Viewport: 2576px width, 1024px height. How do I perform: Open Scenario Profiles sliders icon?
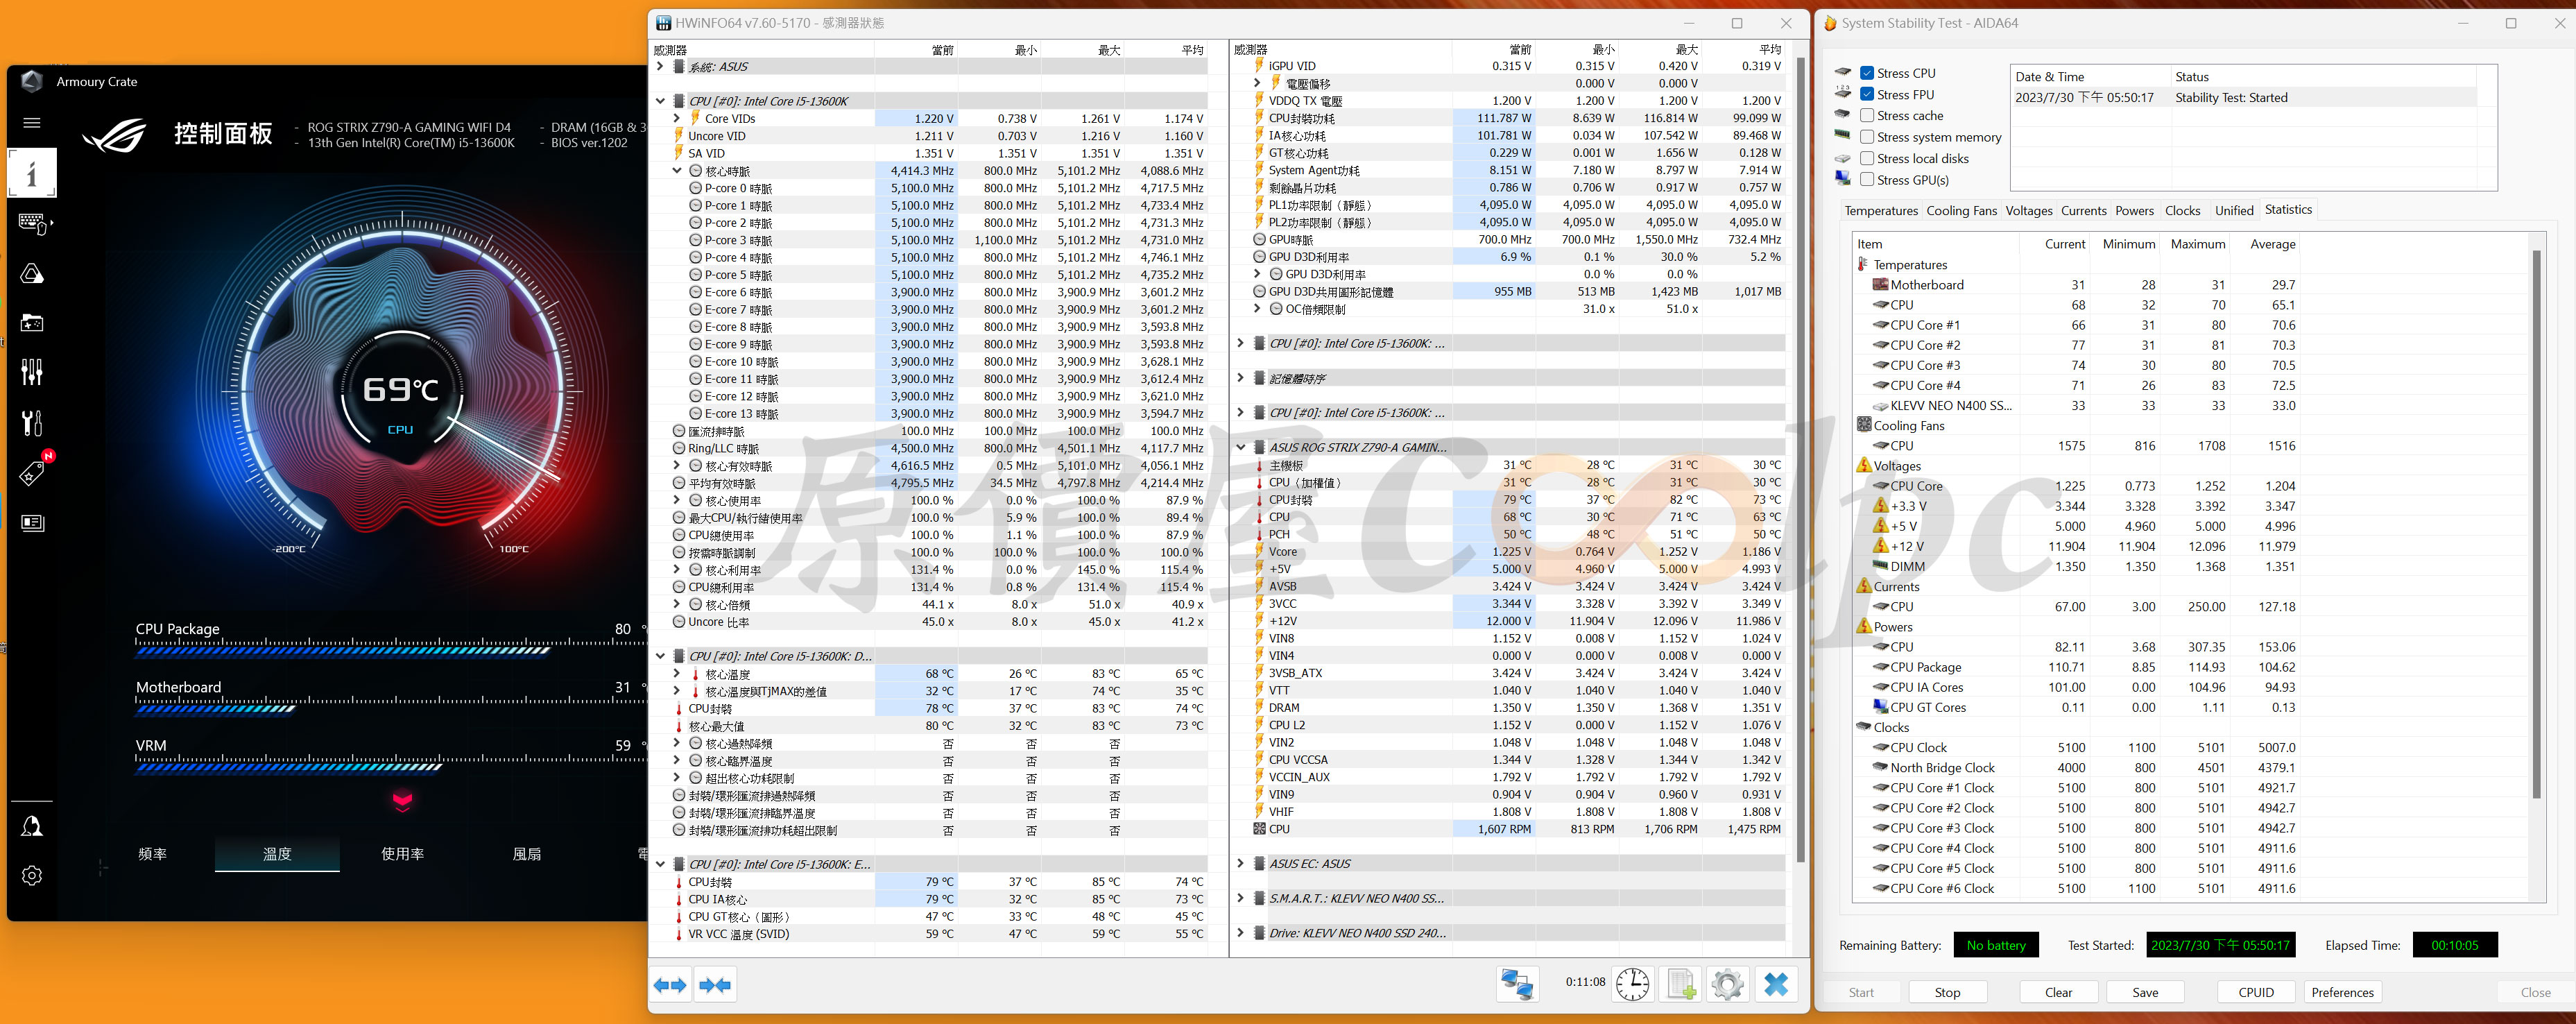coord(32,372)
